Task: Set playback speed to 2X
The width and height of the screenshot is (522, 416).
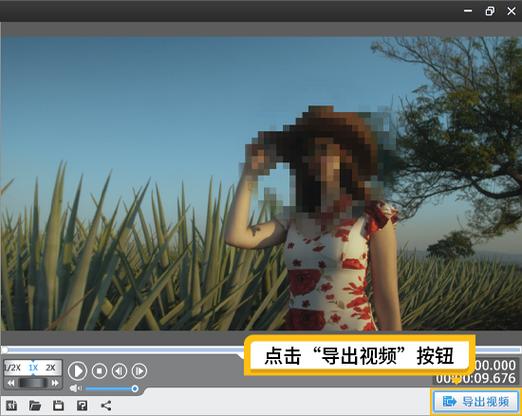Action: click(51, 368)
